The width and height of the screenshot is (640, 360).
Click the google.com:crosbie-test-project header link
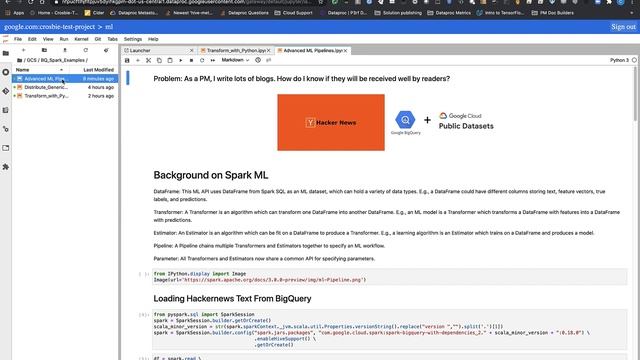49,27
